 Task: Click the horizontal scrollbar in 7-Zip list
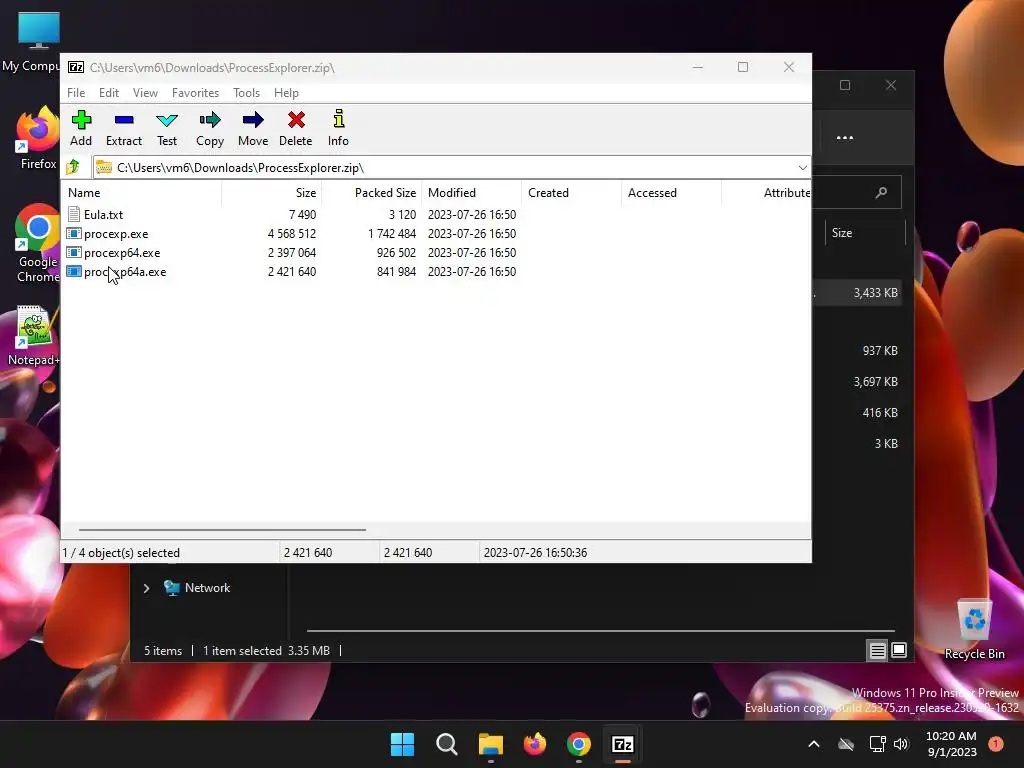(x=222, y=530)
